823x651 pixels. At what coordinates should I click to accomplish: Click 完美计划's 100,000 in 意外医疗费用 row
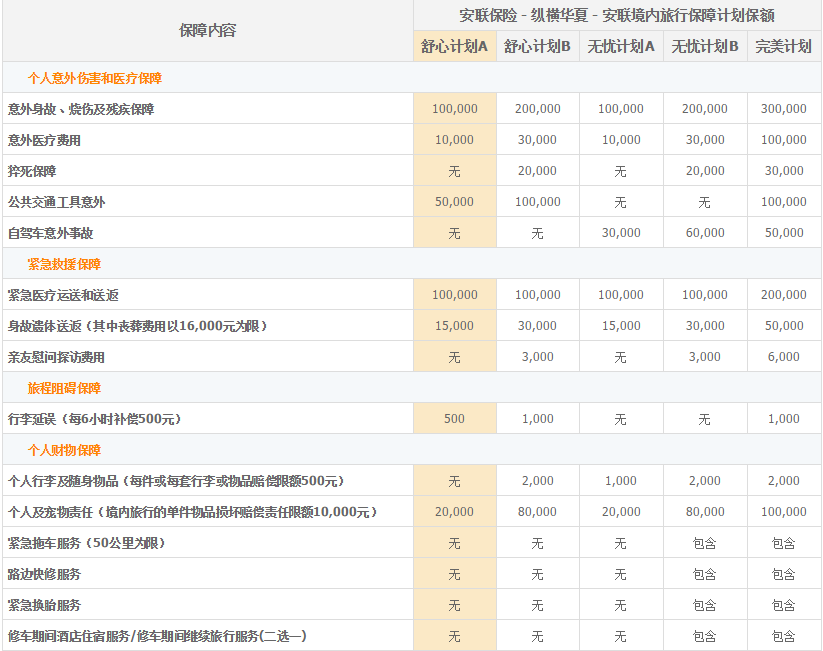(x=784, y=140)
